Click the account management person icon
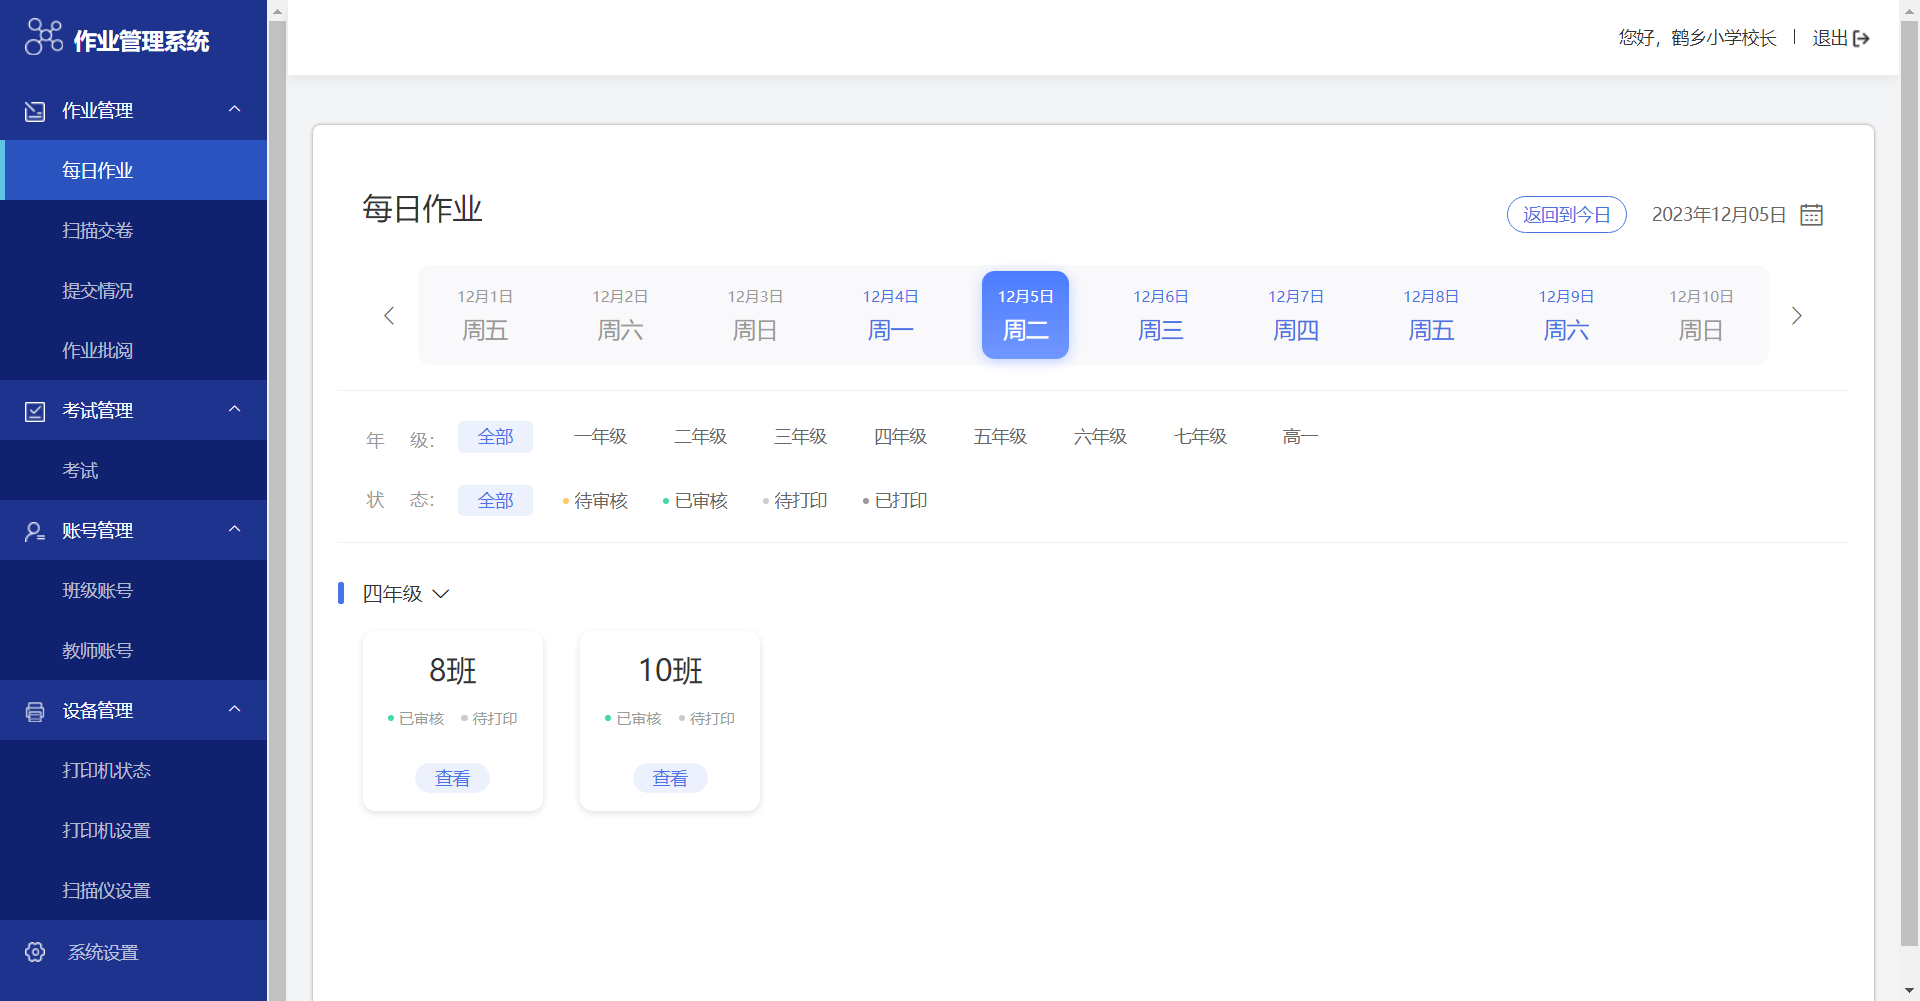This screenshot has height=1001, width=1920. click(35, 531)
